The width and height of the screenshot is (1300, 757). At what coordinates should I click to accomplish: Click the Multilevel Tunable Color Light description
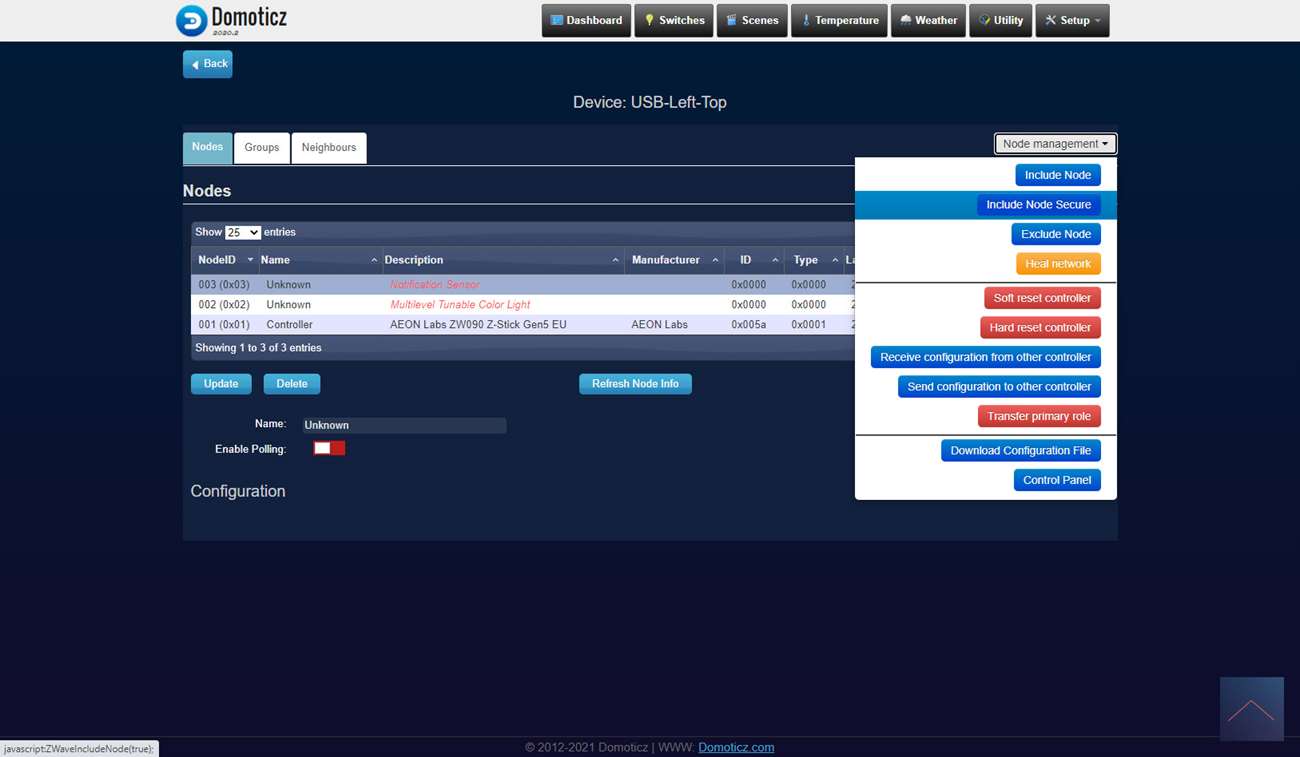pyautogui.click(x=460, y=305)
